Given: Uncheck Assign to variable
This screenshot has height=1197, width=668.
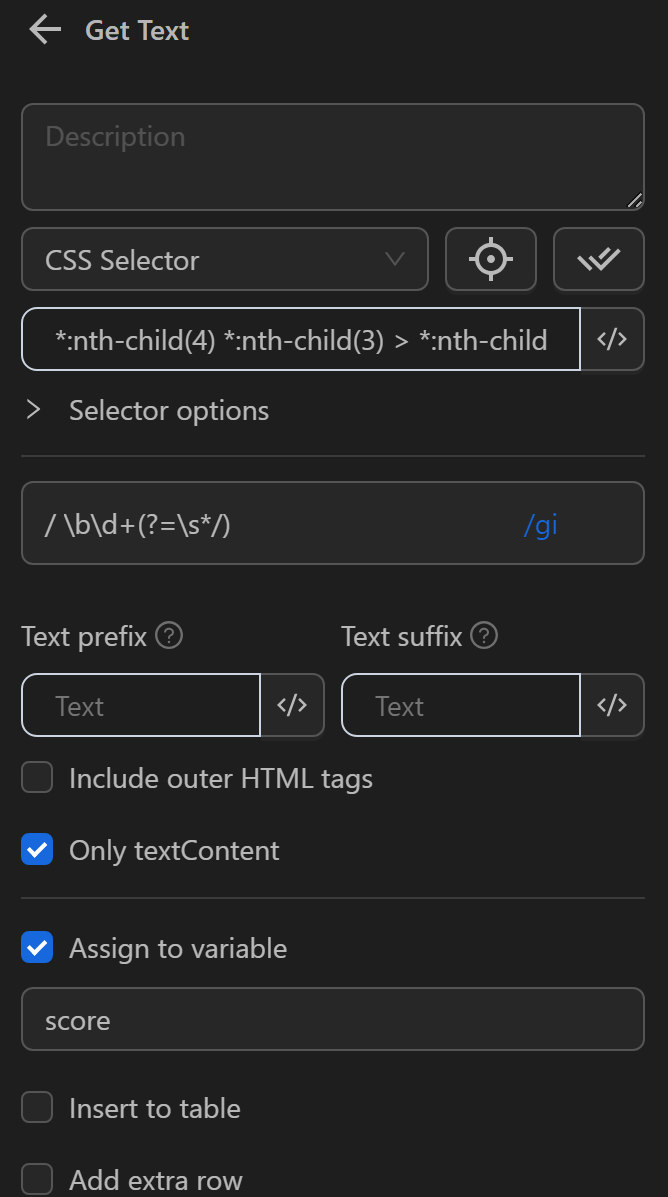Looking at the screenshot, I should [37, 948].
